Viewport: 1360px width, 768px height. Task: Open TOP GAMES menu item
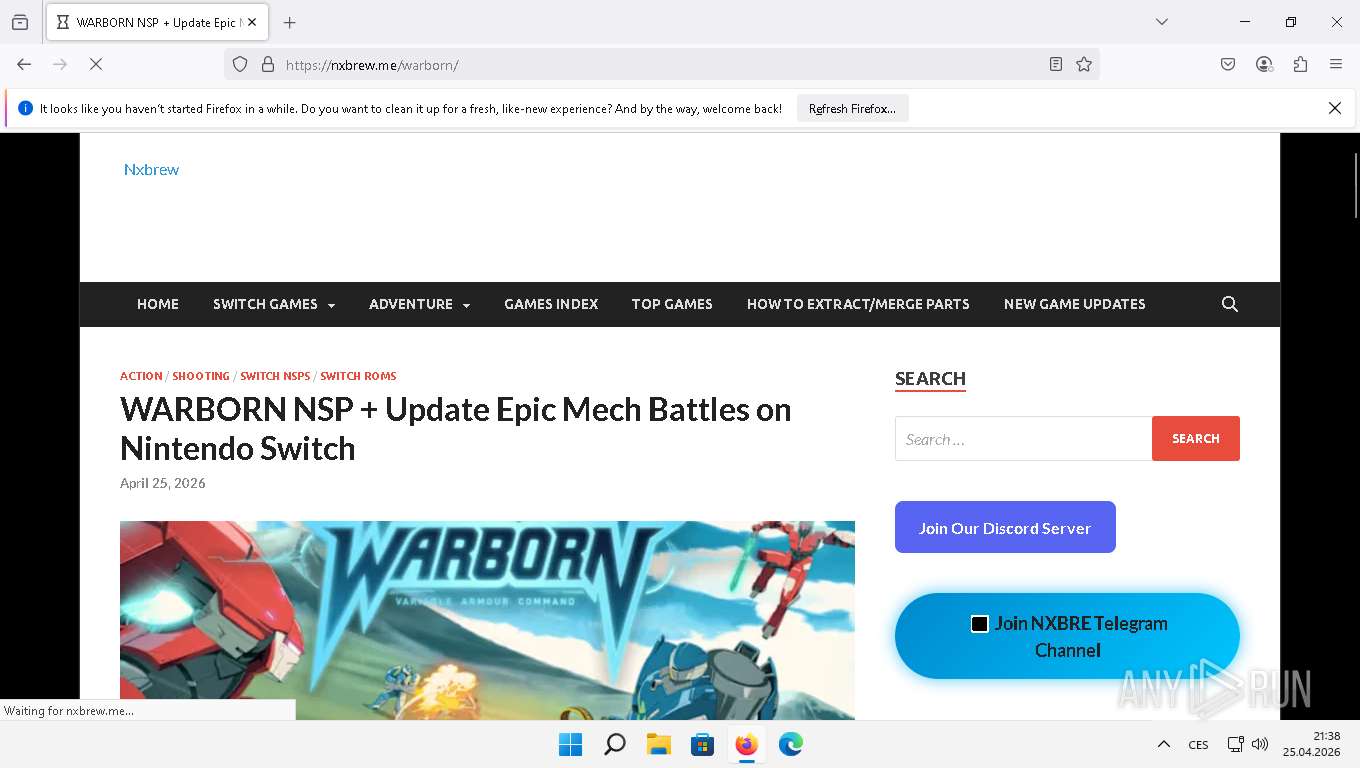click(x=672, y=304)
